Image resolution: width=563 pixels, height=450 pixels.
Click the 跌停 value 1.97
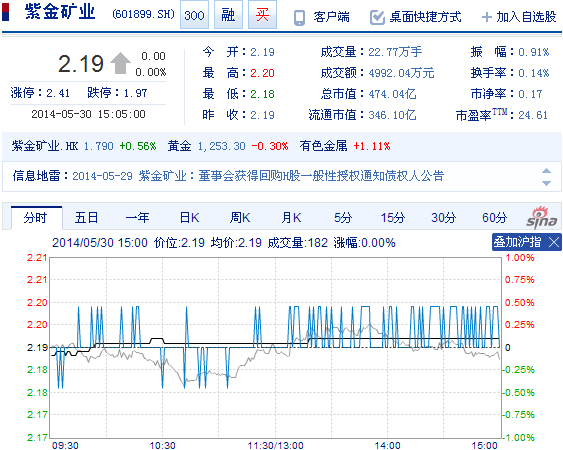135,93
